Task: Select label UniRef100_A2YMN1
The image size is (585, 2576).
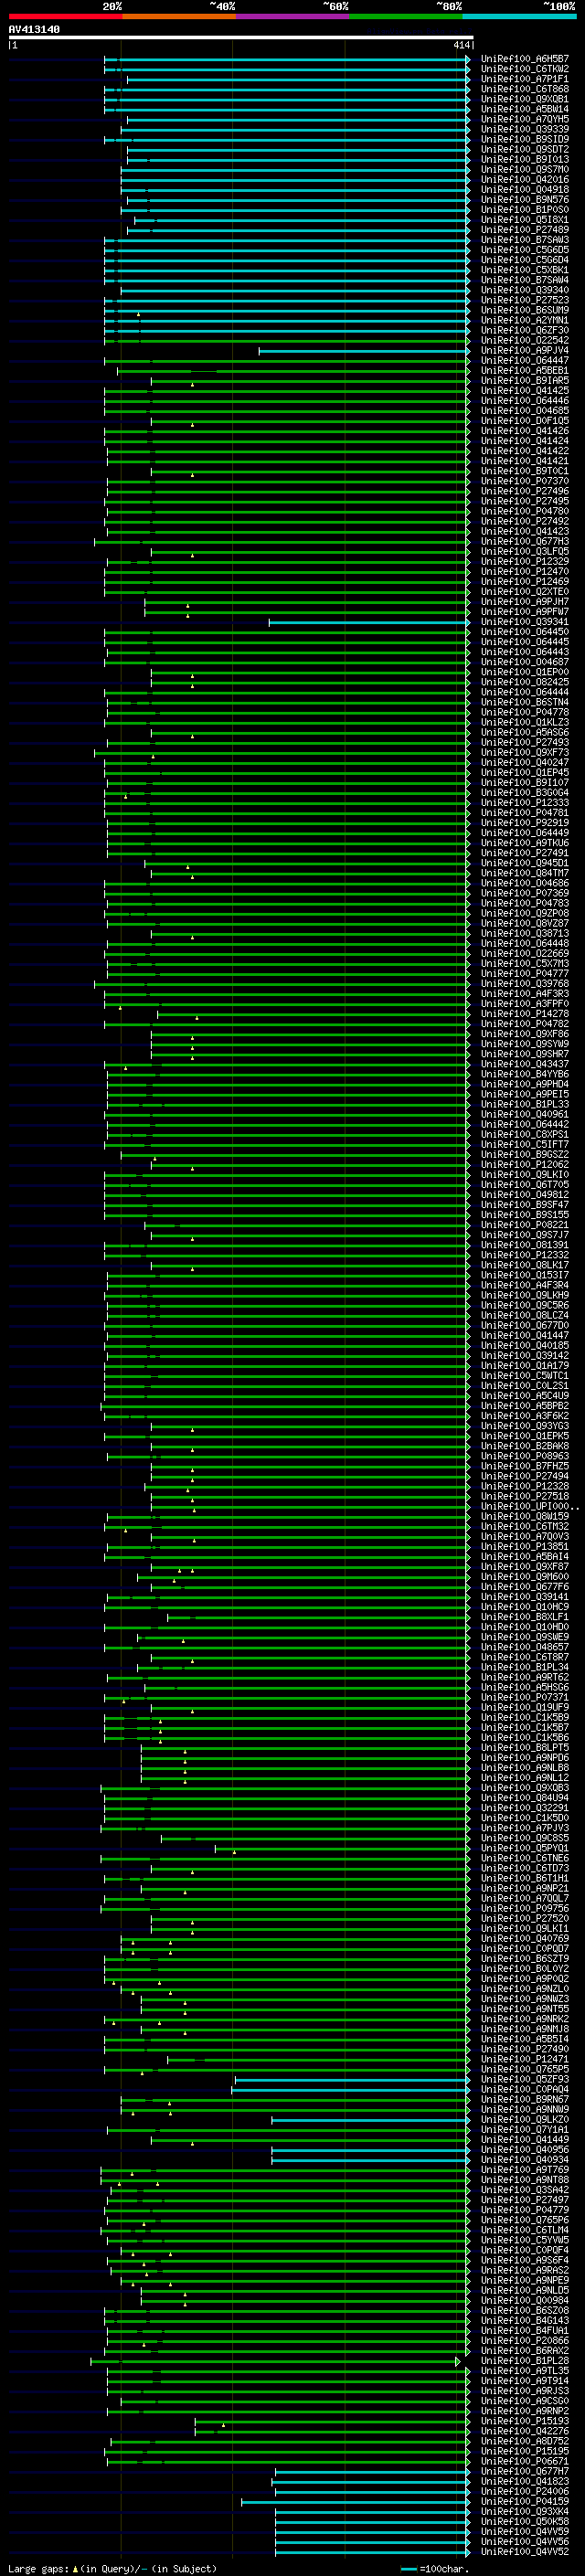Action: [x=525, y=320]
